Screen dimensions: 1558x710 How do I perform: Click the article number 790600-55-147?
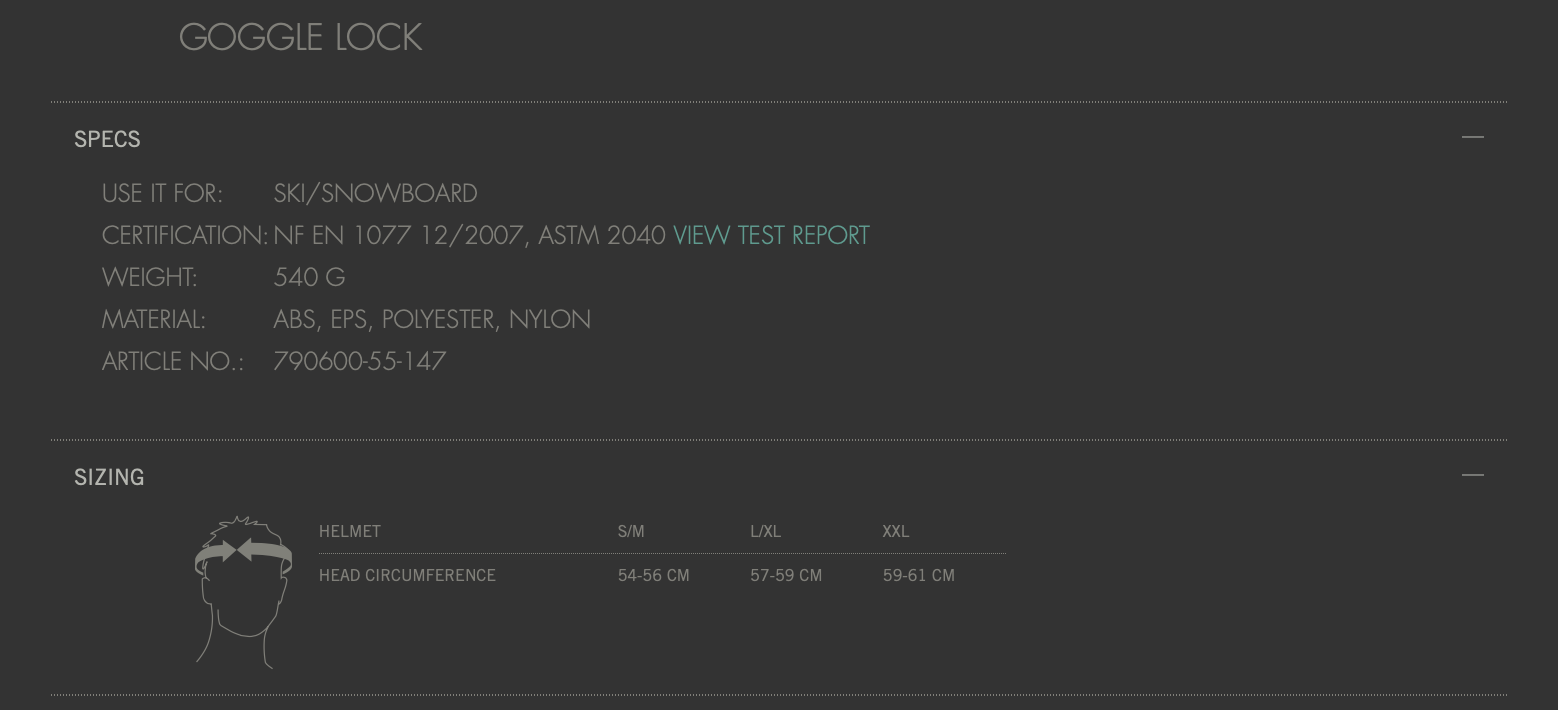360,361
